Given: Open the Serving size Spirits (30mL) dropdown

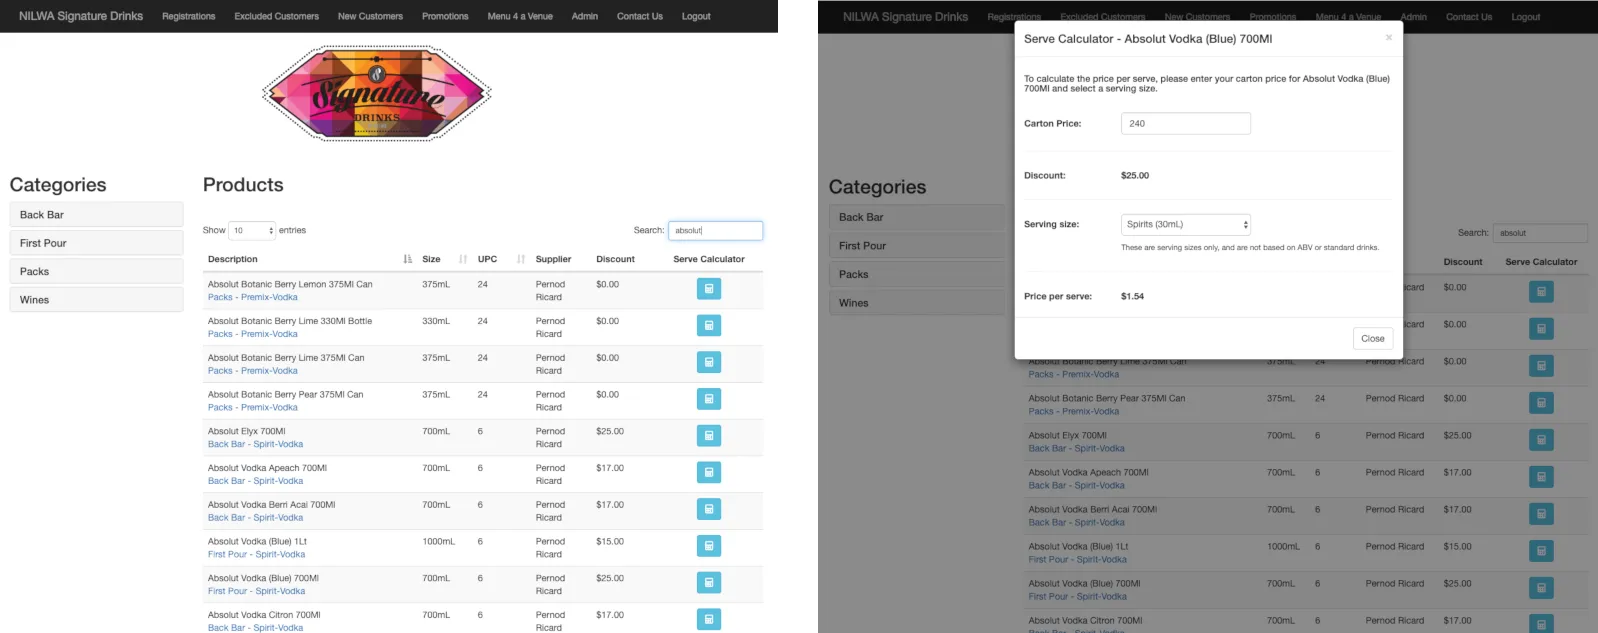Looking at the screenshot, I should pos(1185,225).
